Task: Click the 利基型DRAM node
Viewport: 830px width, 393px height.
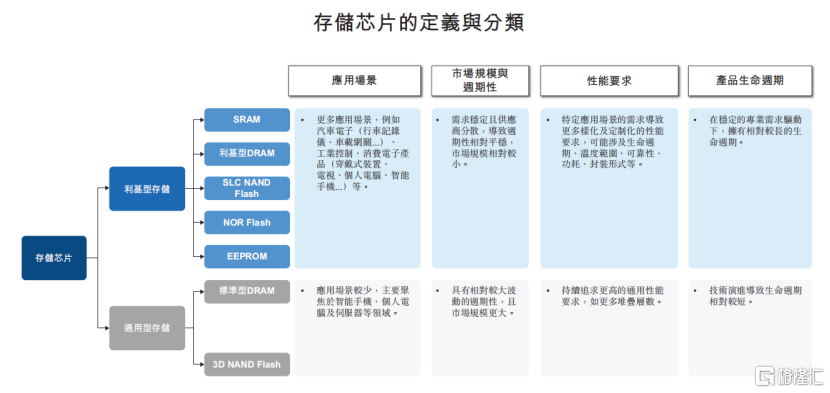Action: (247, 154)
